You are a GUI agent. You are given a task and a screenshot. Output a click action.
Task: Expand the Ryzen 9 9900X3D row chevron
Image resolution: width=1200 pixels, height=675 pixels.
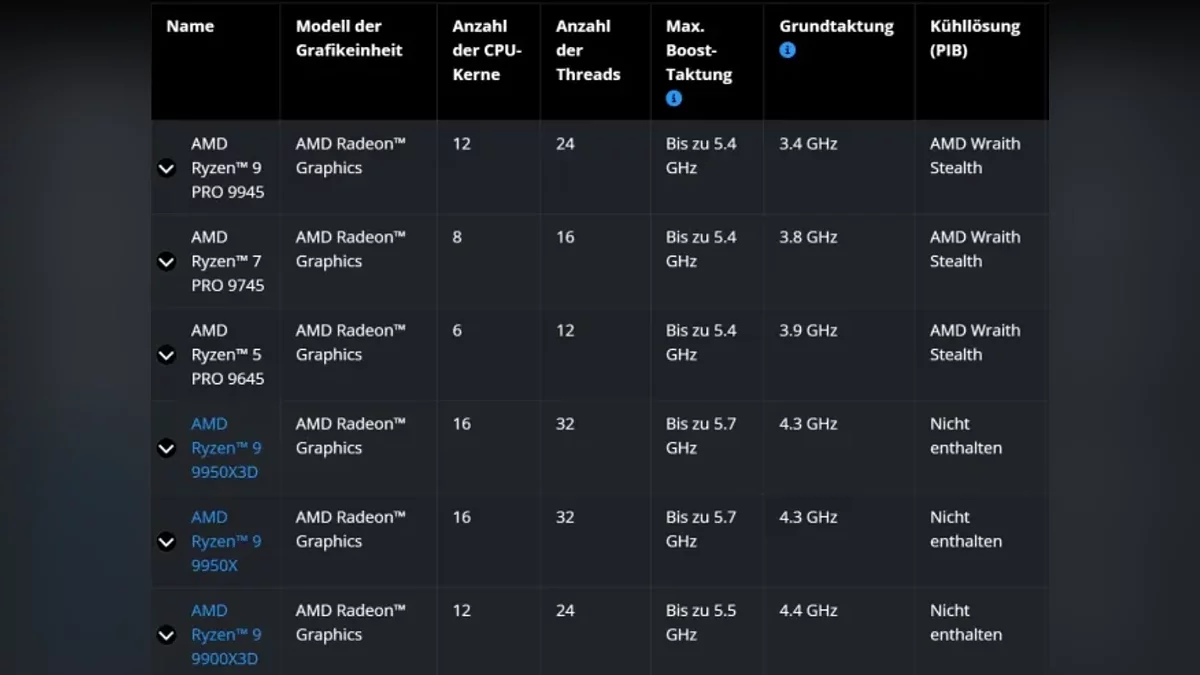pyautogui.click(x=167, y=635)
